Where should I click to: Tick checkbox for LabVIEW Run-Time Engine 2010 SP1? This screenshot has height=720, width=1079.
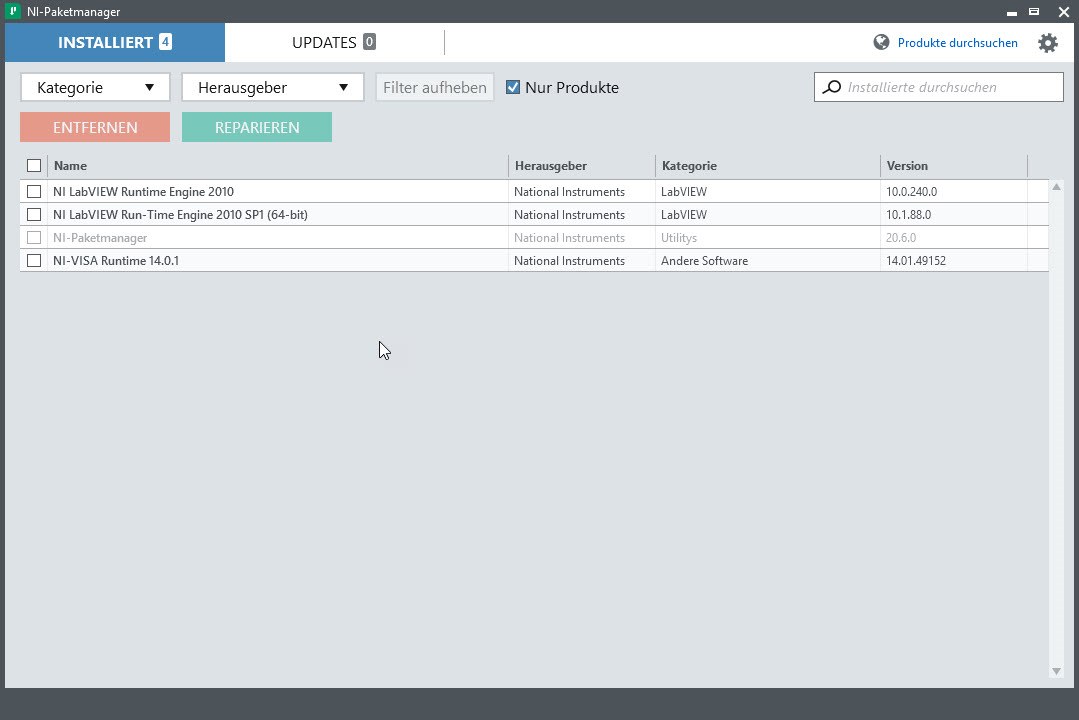[34, 215]
